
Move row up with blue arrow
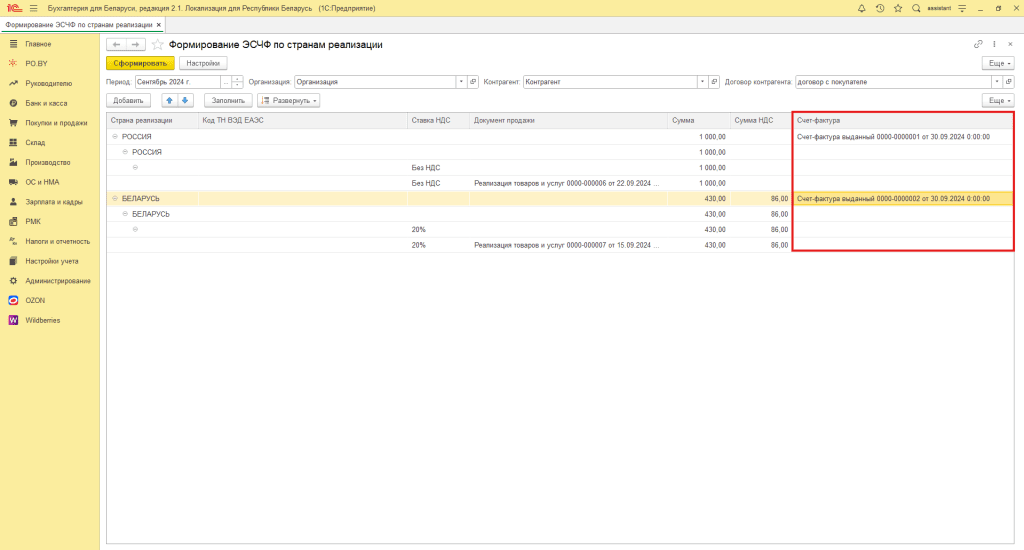[x=170, y=101]
